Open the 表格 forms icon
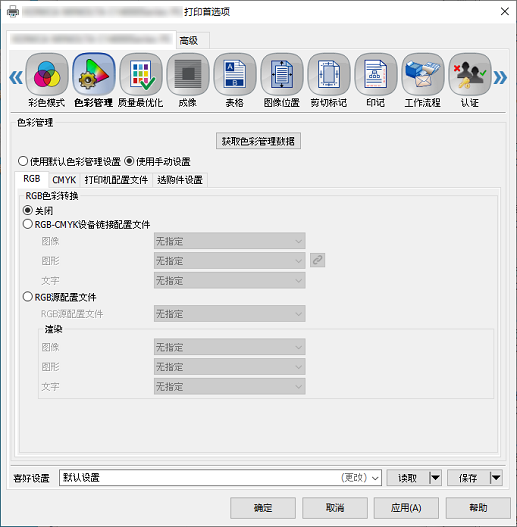Viewport: 517px width, 527px height. (x=235, y=75)
